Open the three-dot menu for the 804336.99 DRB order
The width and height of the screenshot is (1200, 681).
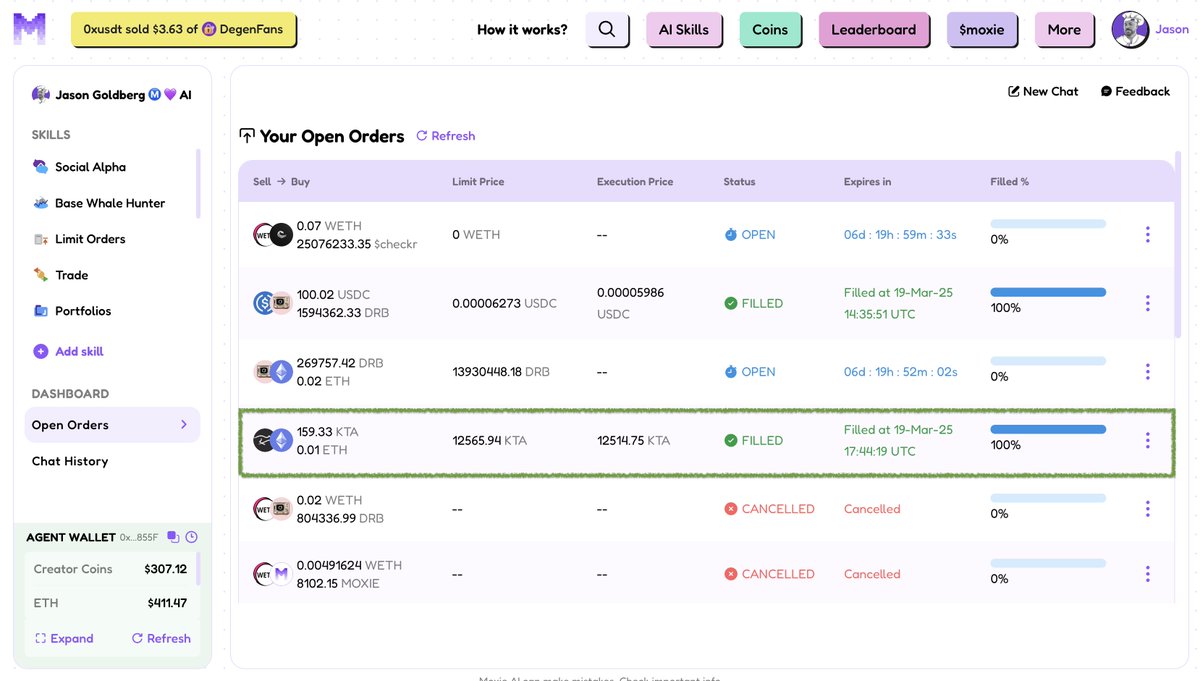[x=1147, y=509]
